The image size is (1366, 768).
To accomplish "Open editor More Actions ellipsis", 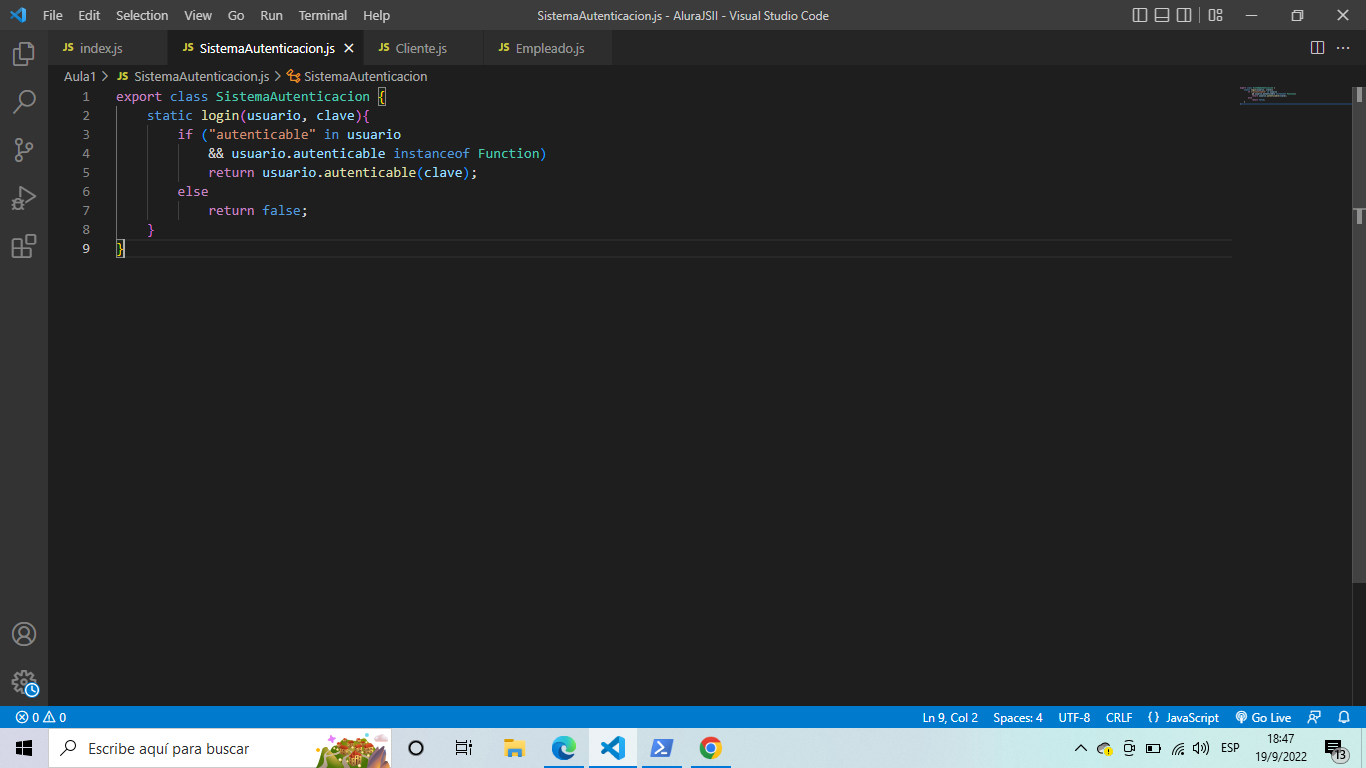I will 1344,48.
